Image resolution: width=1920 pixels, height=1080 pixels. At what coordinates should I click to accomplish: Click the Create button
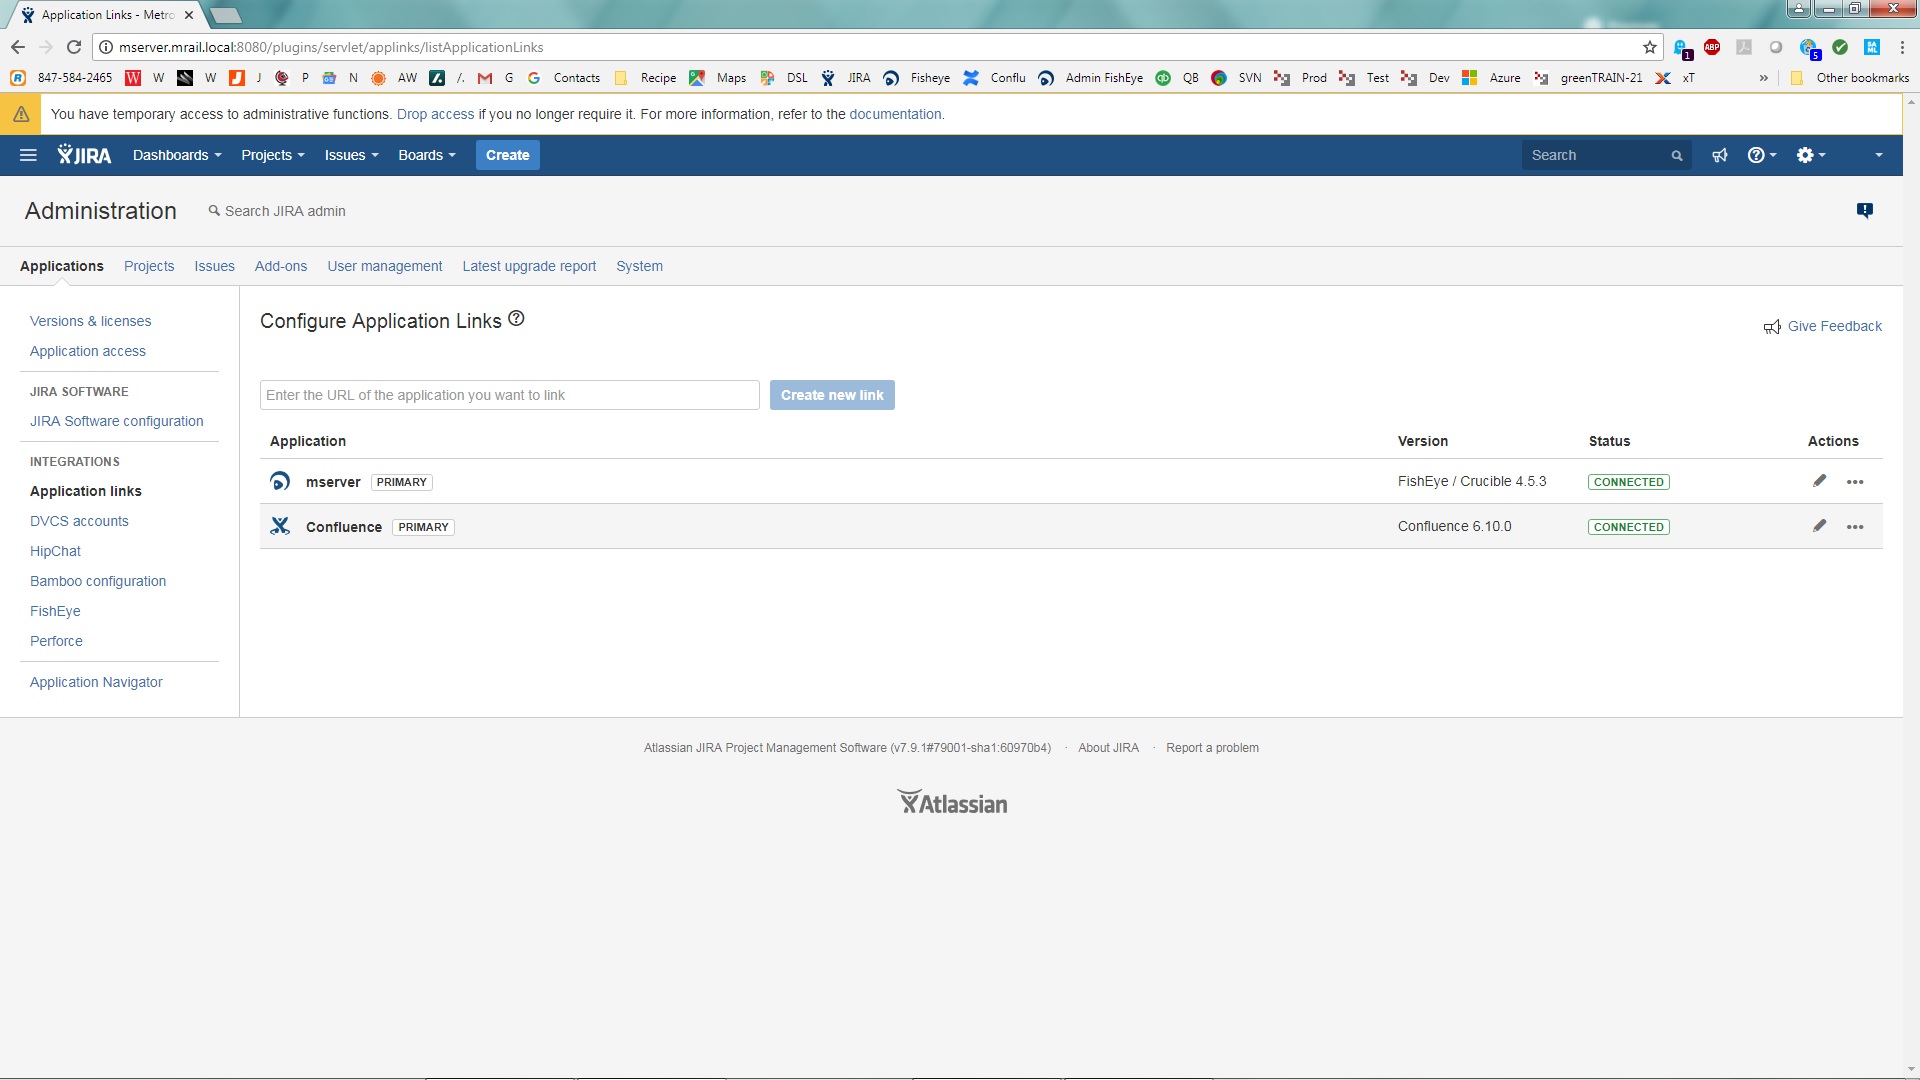[x=508, y=155]
